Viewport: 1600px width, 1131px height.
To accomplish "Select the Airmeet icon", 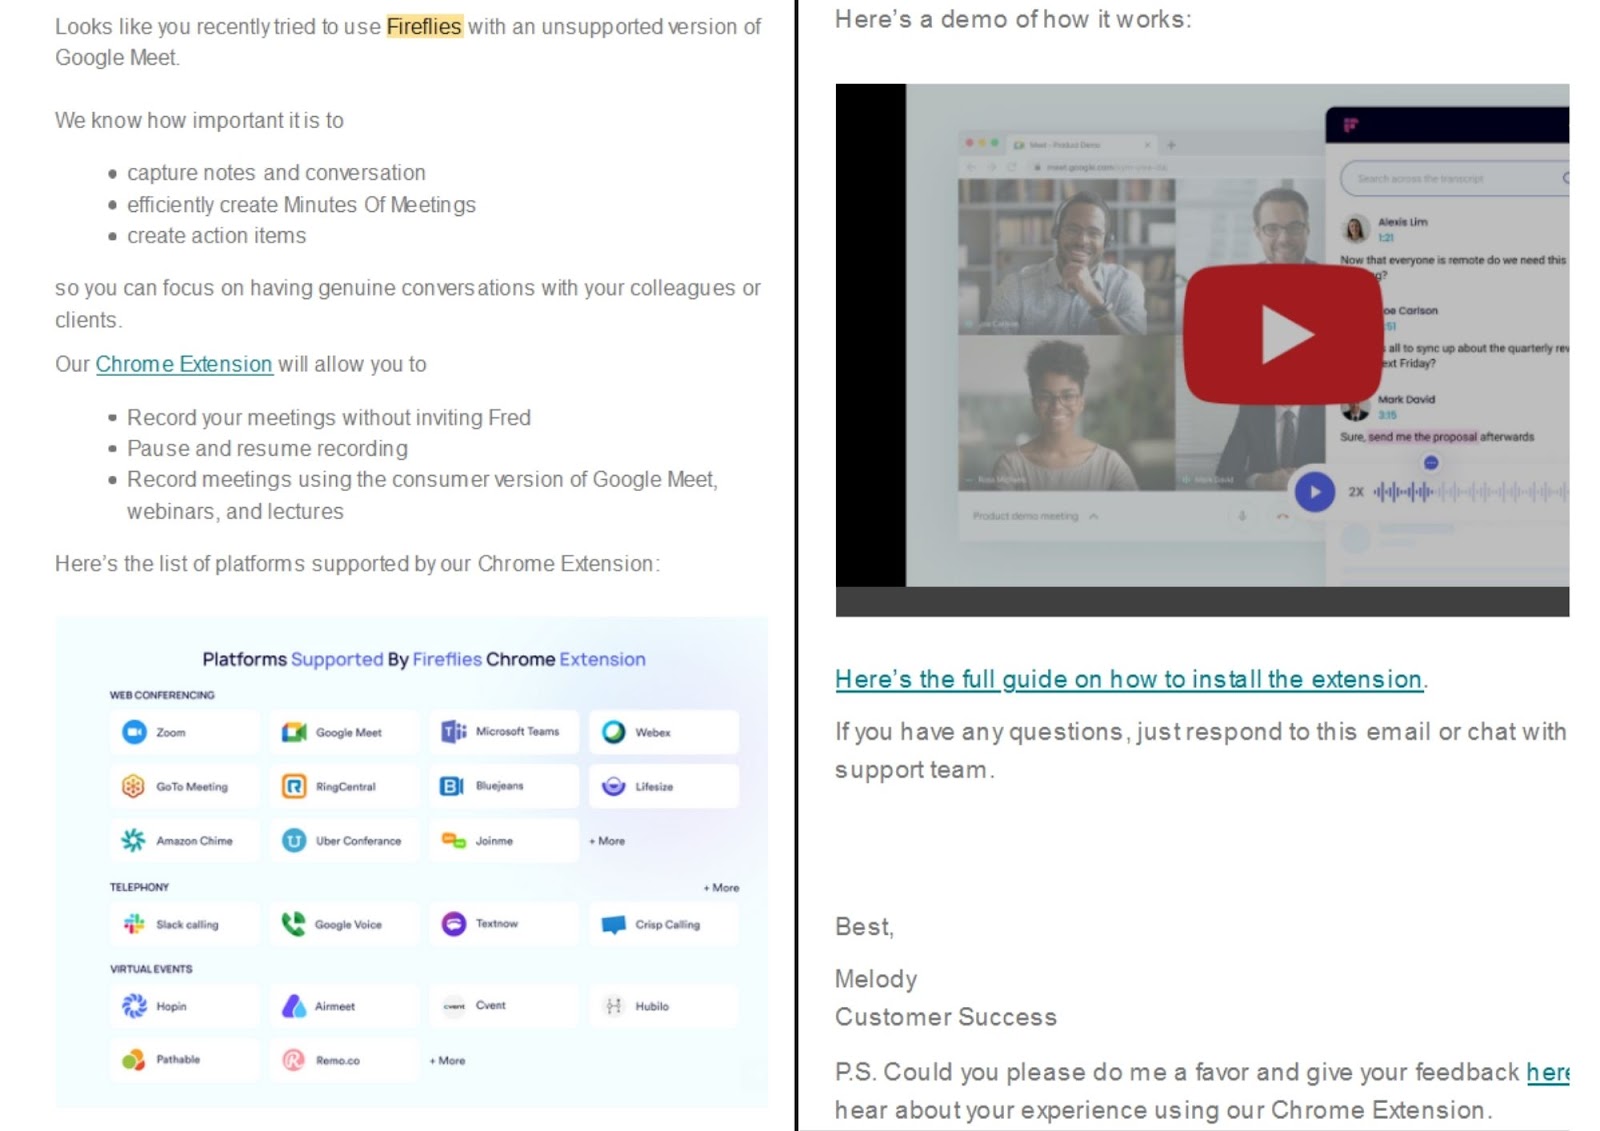I will click(x=294, y=1006).
